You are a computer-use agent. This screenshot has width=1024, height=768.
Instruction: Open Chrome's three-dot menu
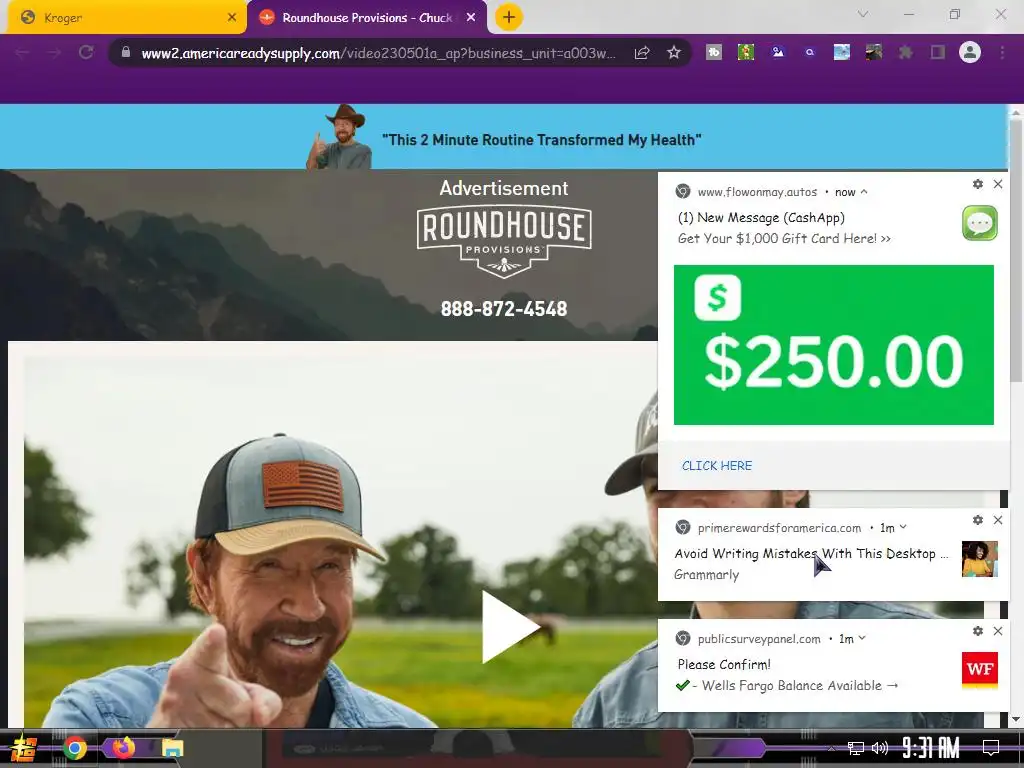[1002, 52]
